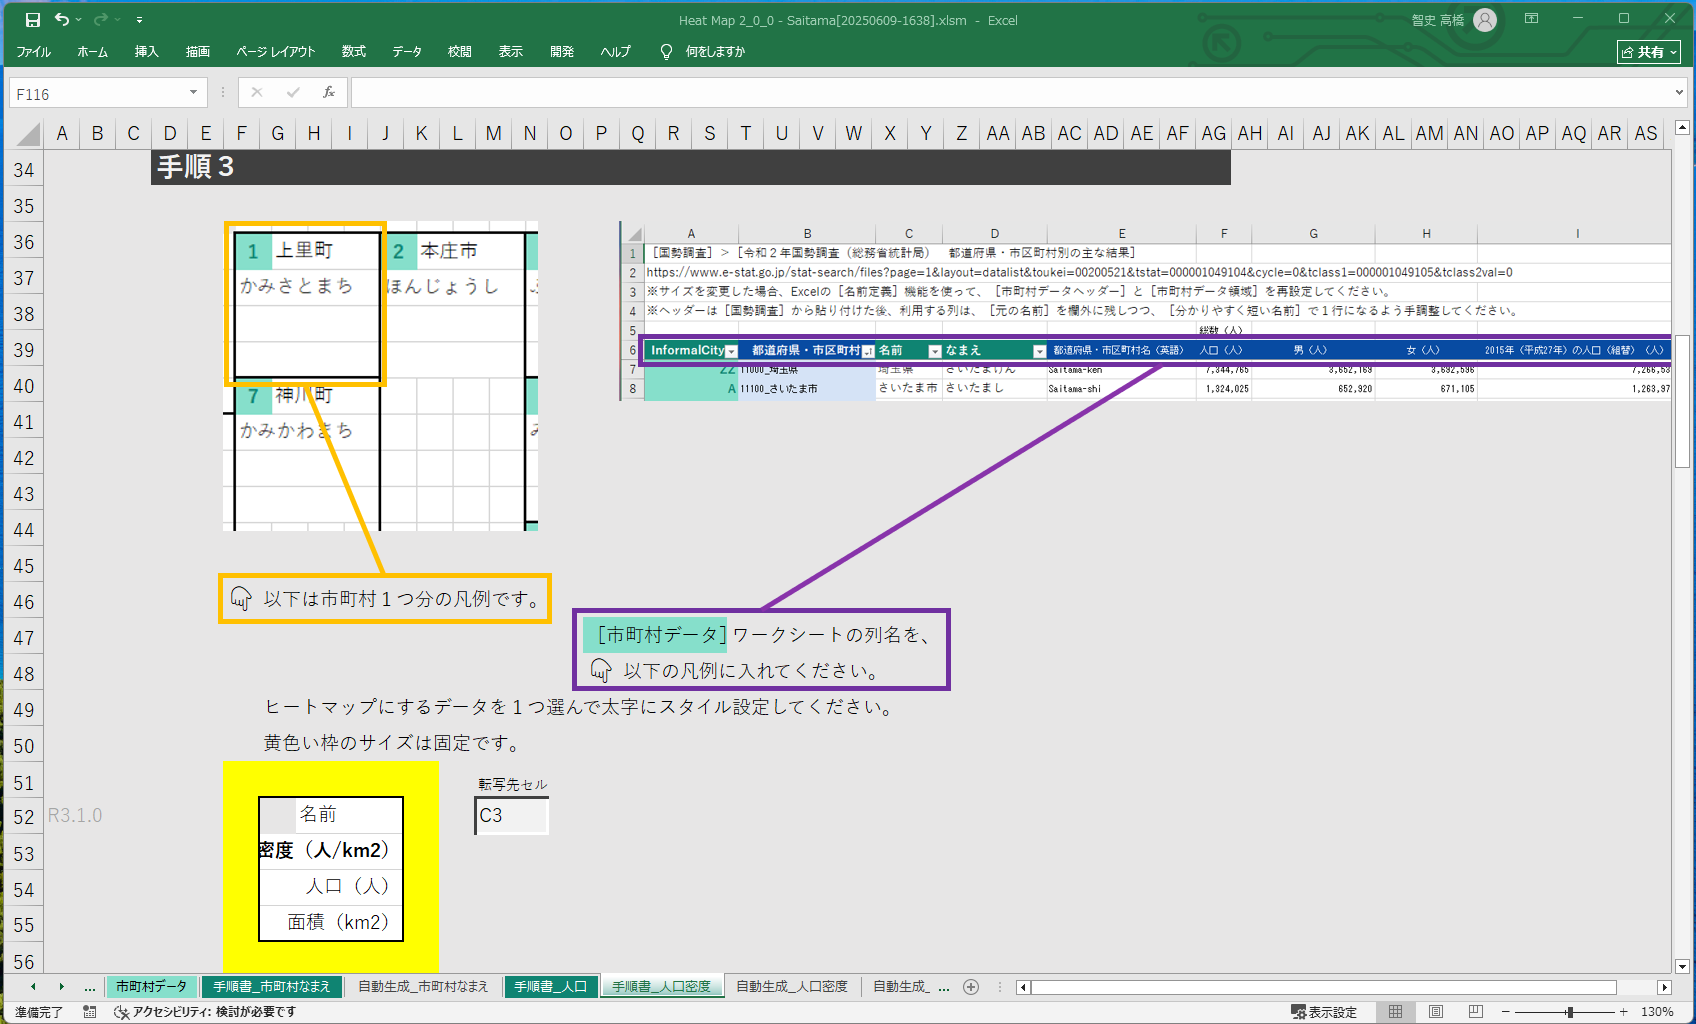
Task: Open the 開発 ribbon tab
Action: 562,52
